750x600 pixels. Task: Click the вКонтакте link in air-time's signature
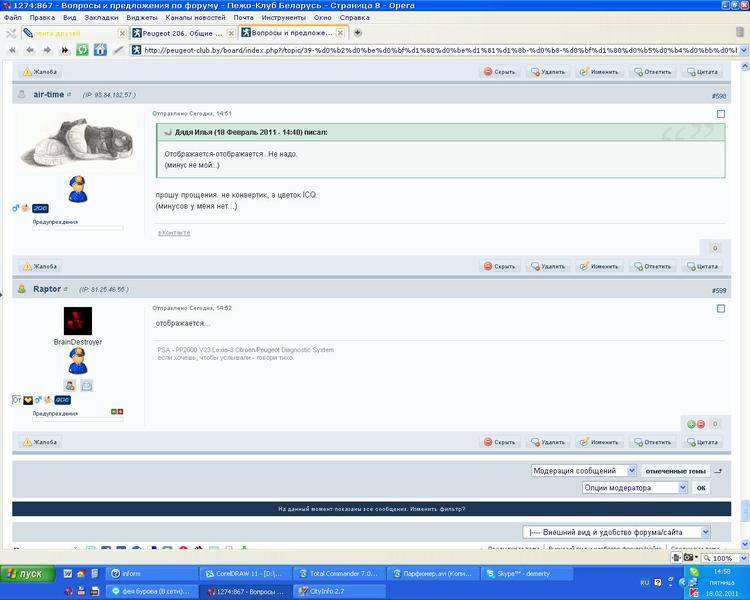point(174,232)
